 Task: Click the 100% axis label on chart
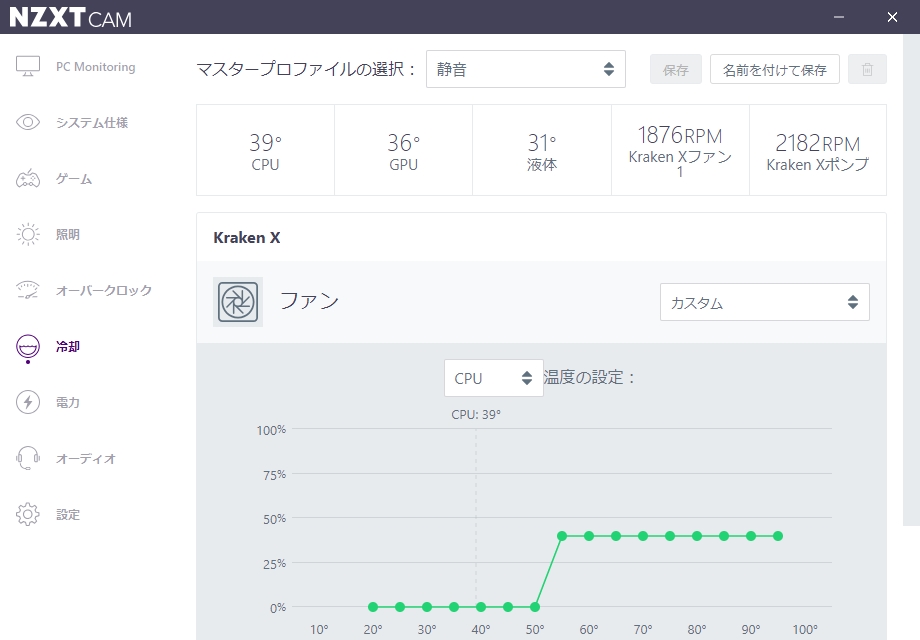pos(271,430)
